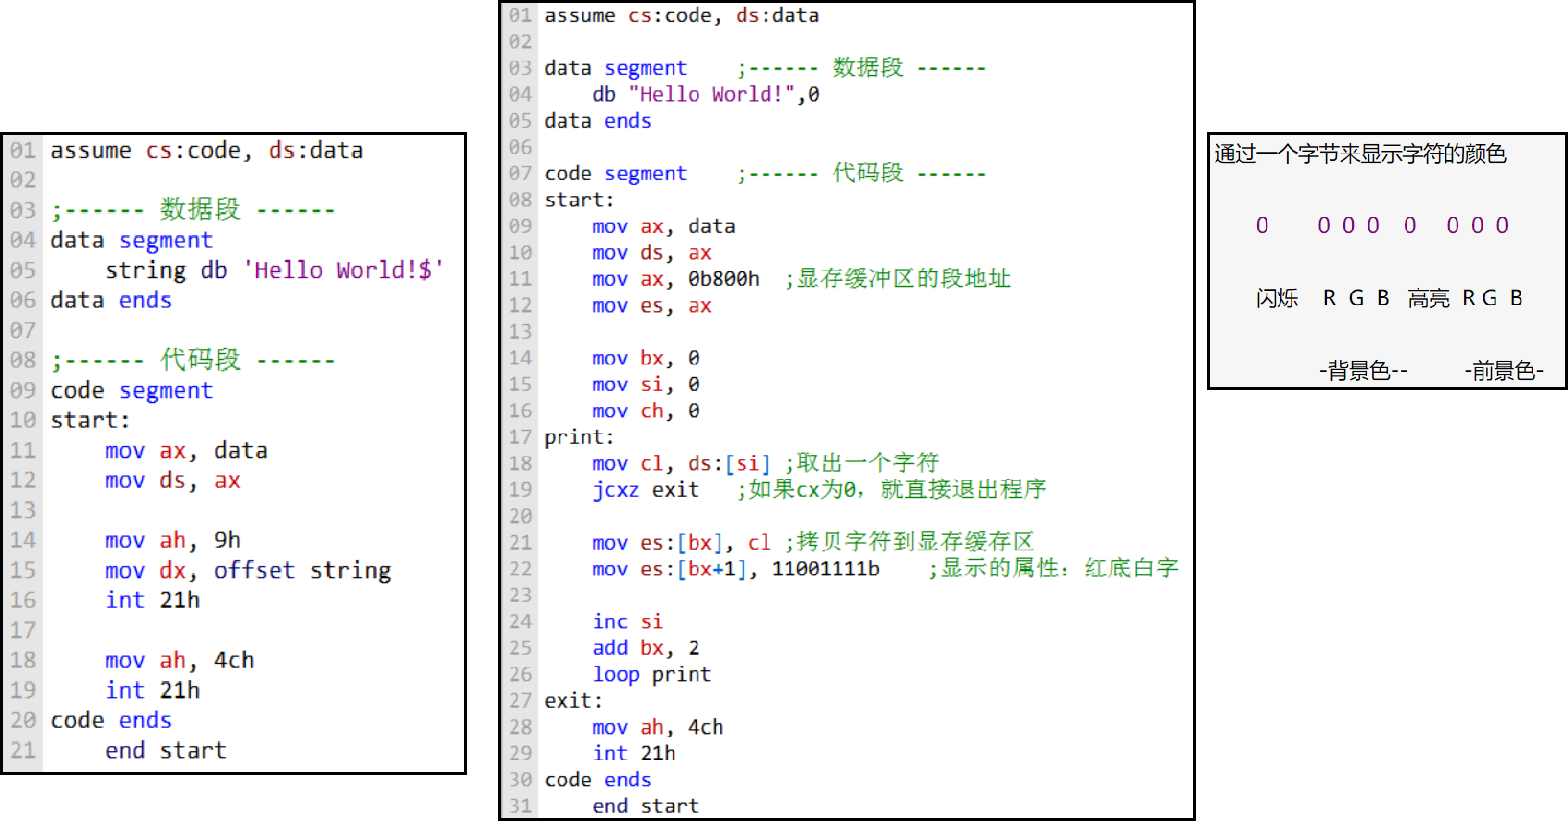Screen dimensions: 1568x822
Task: Click 'code ends' in middle code panel
Action: coord(598,780)
